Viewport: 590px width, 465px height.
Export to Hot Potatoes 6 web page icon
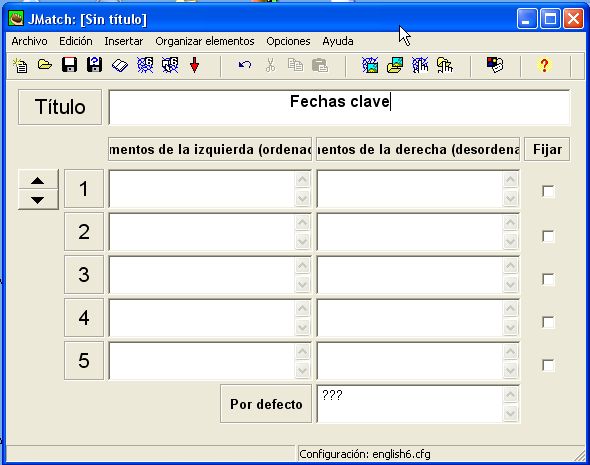(x=145, y=65)
